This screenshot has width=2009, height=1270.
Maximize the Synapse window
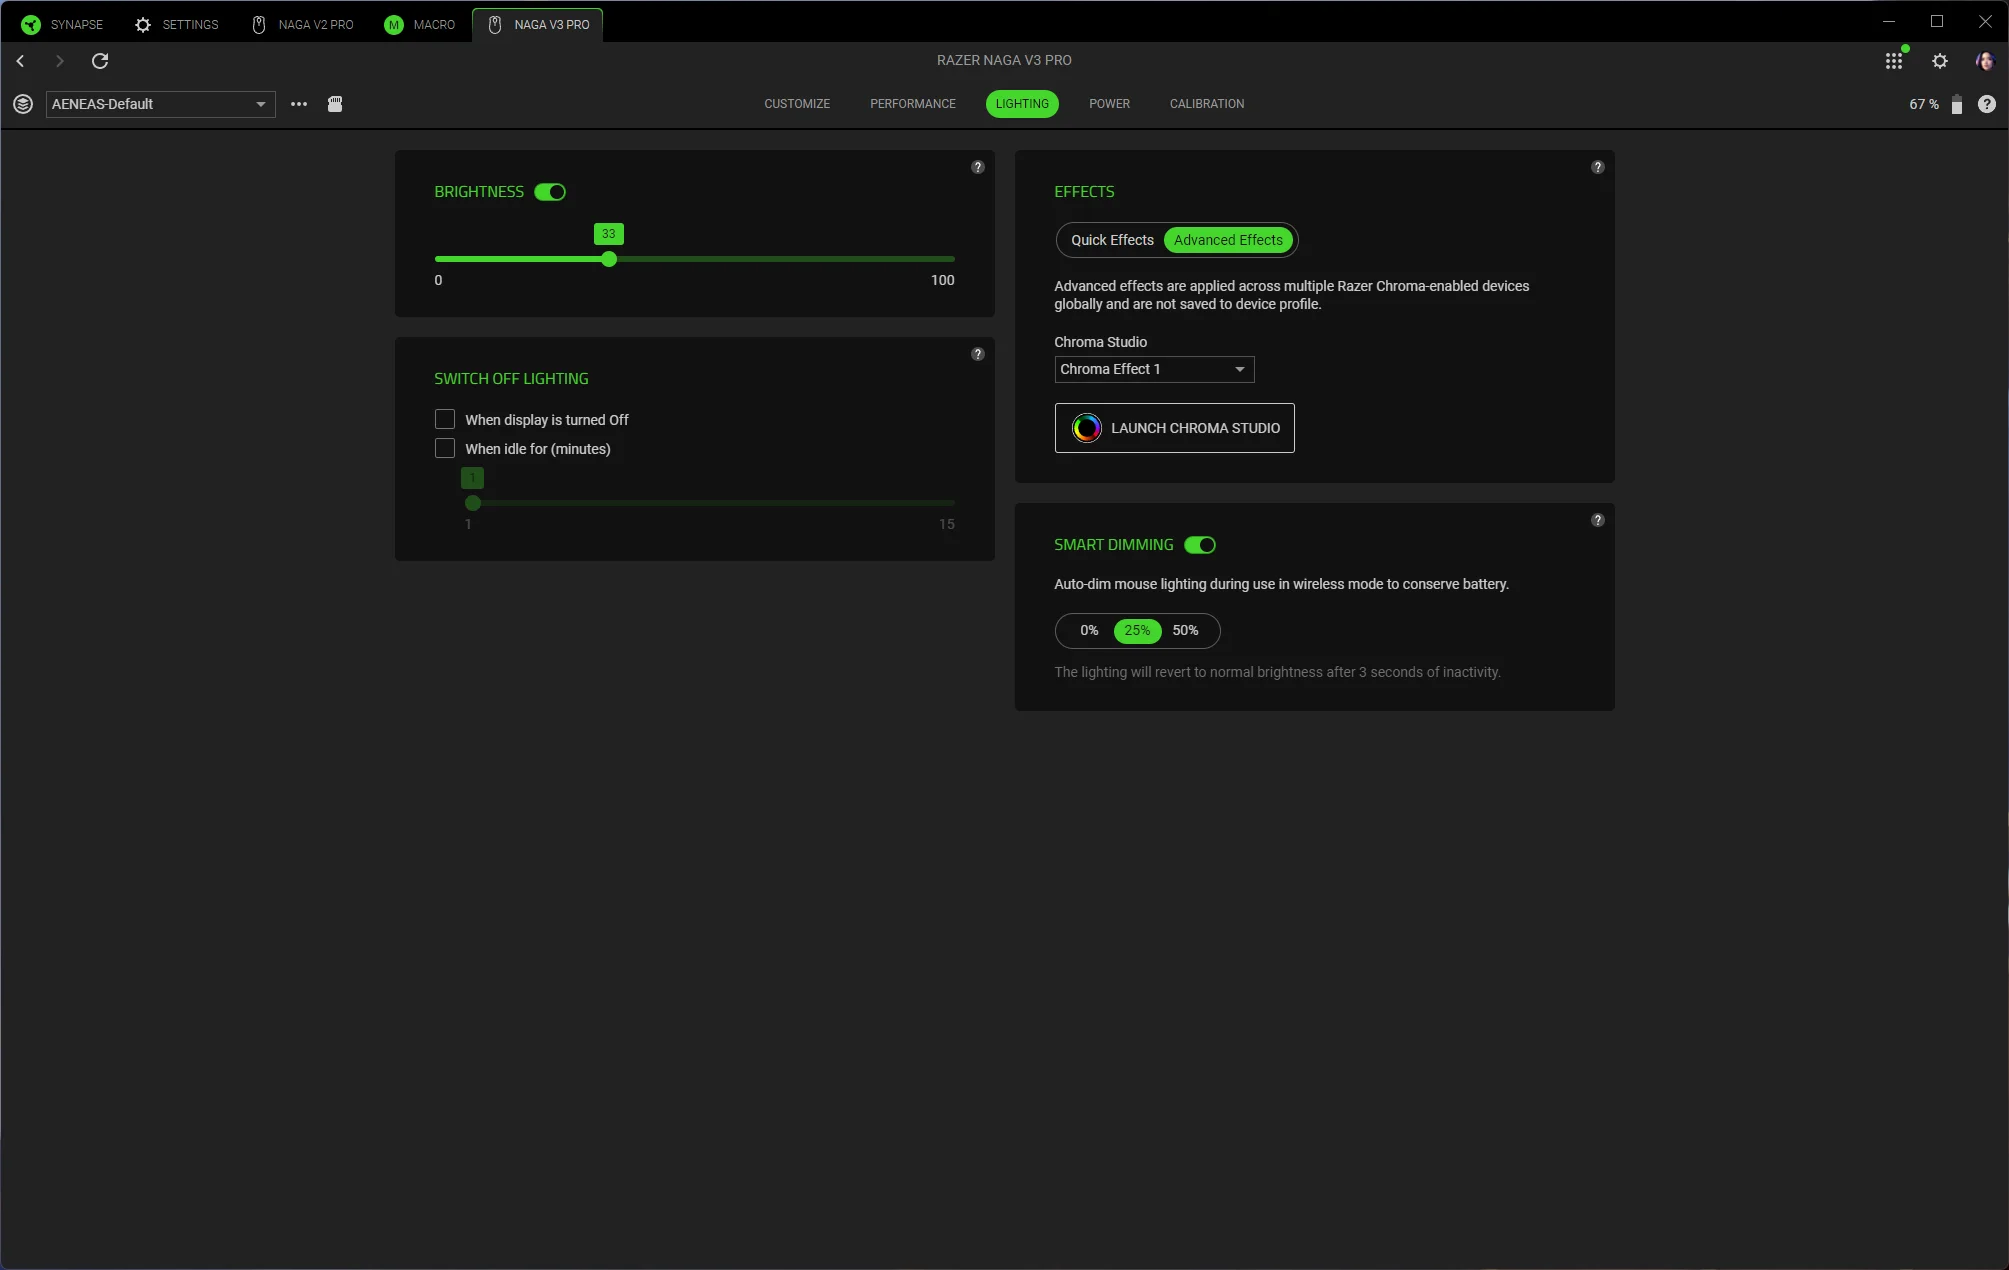(1937, 21)
